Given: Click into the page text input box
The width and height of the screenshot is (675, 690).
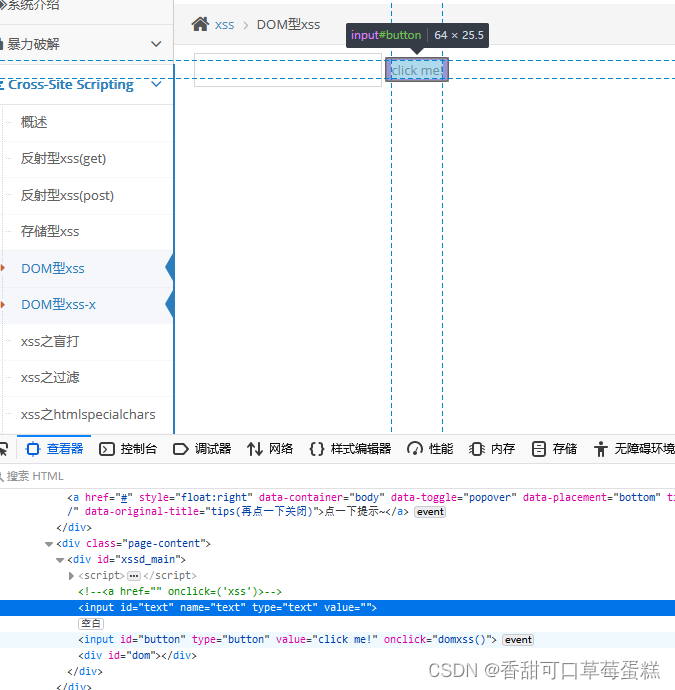Looking at the screenshot, I should pyautogui.click(x=288, y=70).
